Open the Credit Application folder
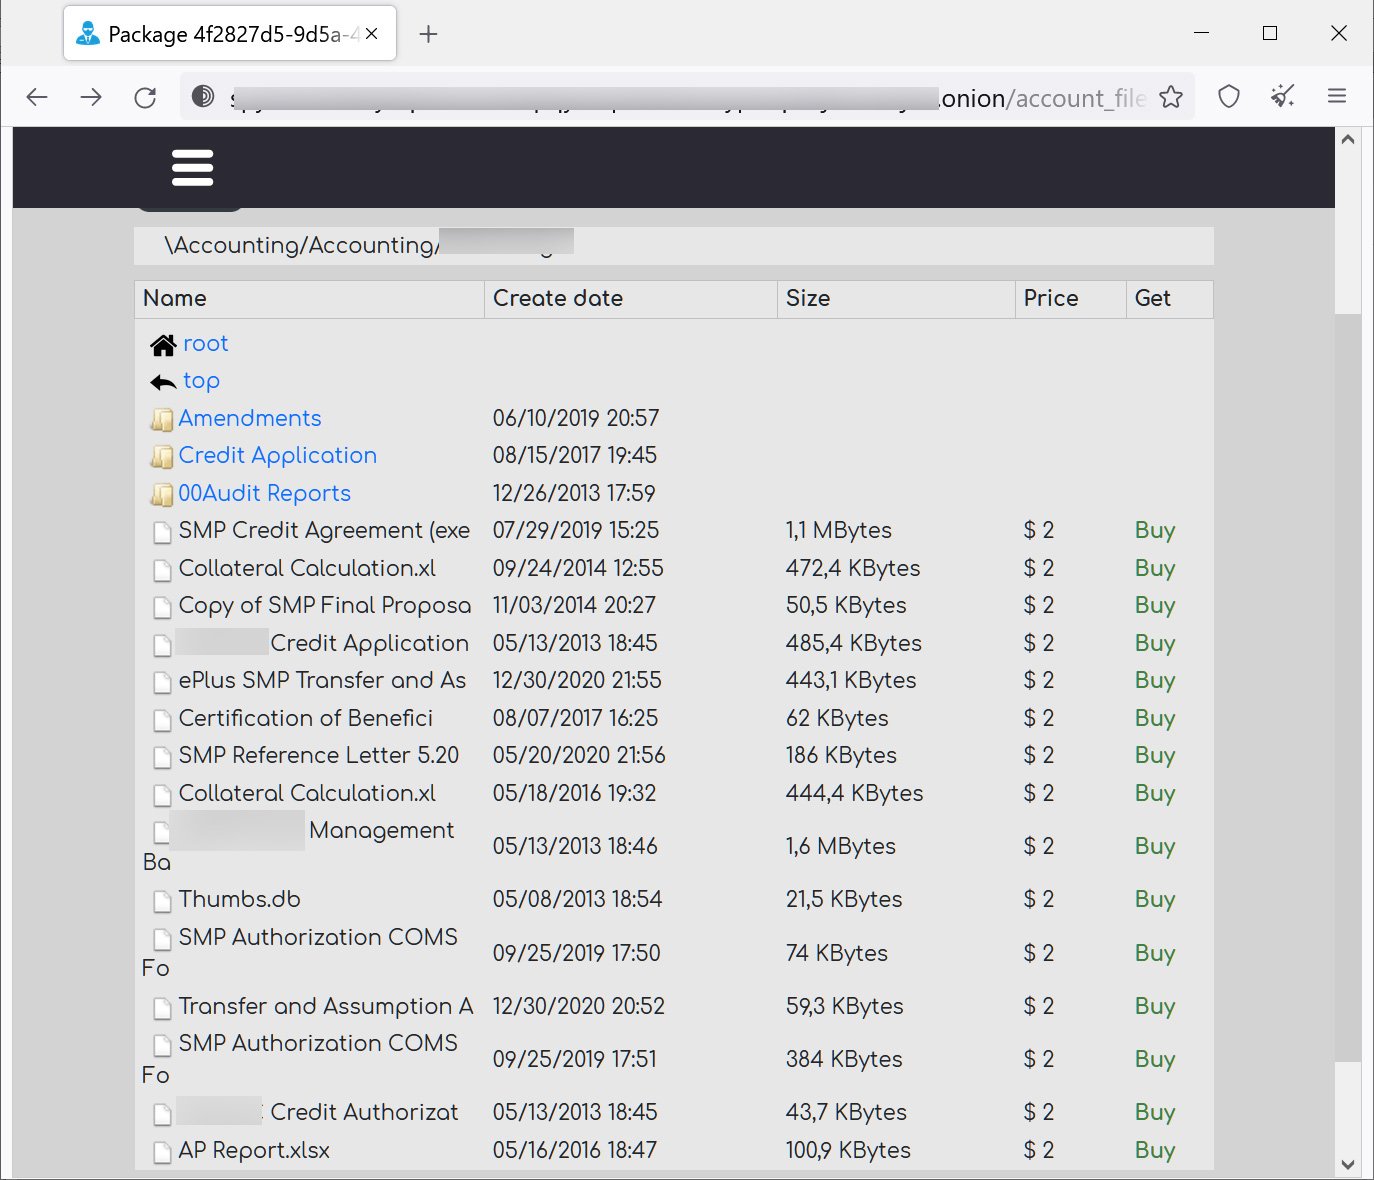The height and width of the screenshot is (1180, 1374). coord(277,456)
